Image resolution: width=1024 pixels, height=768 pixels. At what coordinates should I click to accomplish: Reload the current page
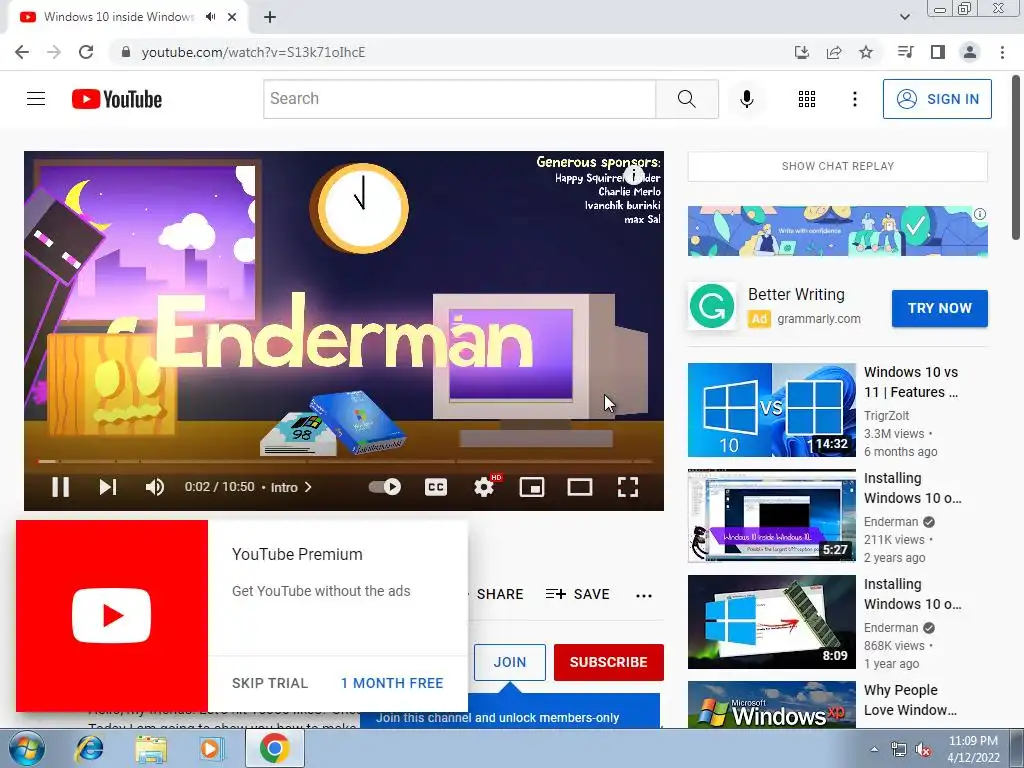pyautogui.click(x=86, y=52)
